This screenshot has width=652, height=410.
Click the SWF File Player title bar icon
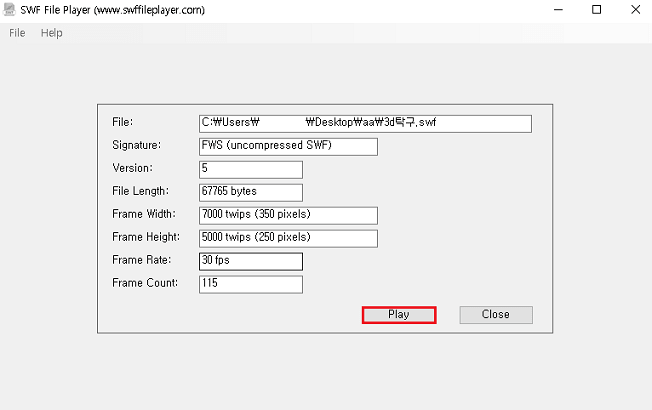point(9,10)
